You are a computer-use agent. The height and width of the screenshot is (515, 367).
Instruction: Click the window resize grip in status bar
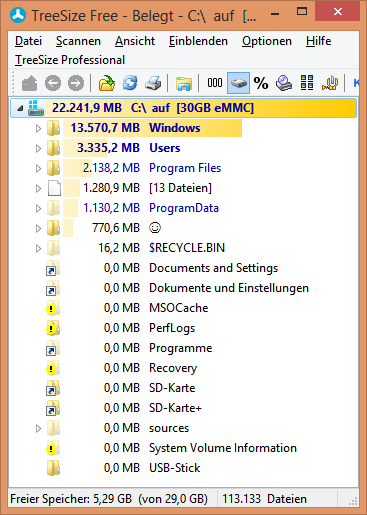[353, 501]
